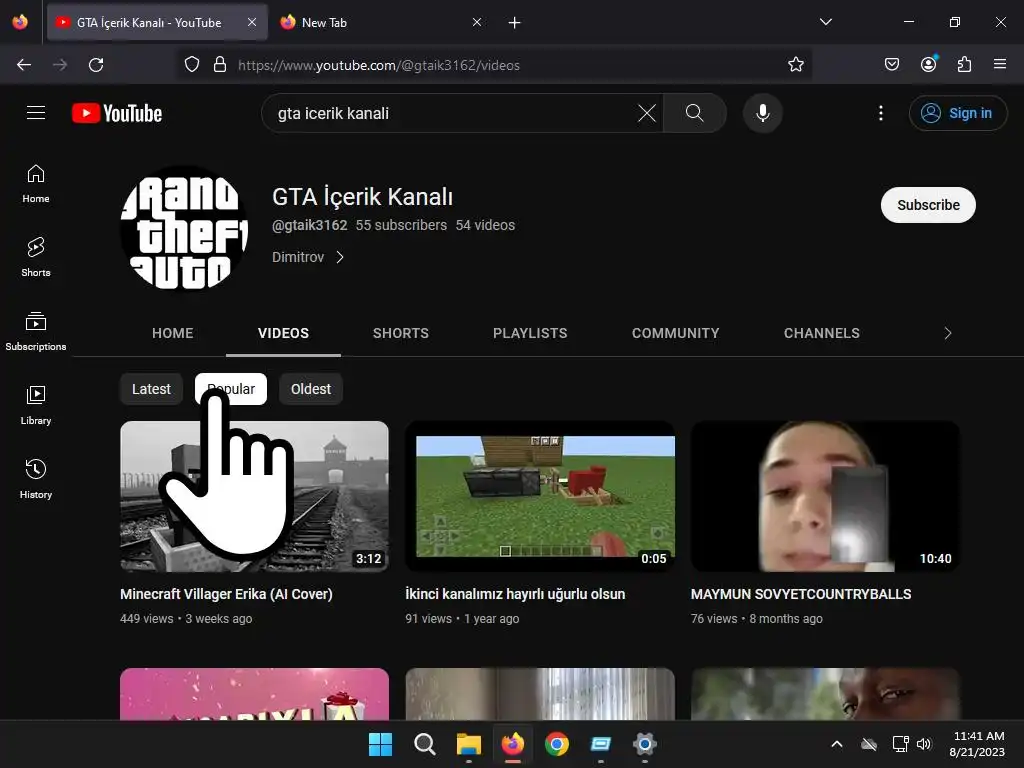Open Shorts in the sidebar
Screen dimensions: 1024x768
(x=36, y=257)
